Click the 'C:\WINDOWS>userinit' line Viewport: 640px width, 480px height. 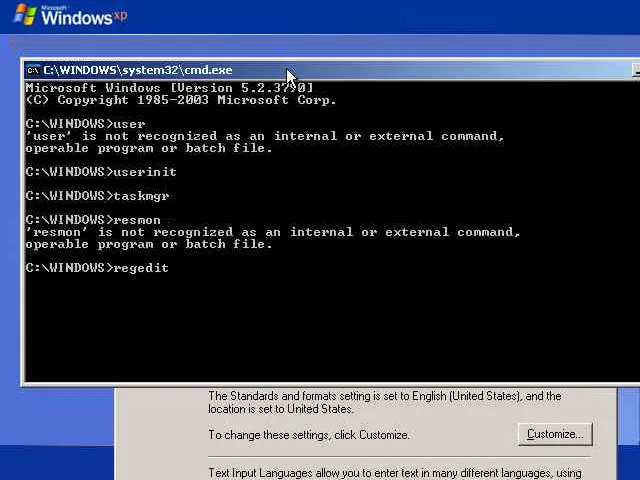[101, 172]
